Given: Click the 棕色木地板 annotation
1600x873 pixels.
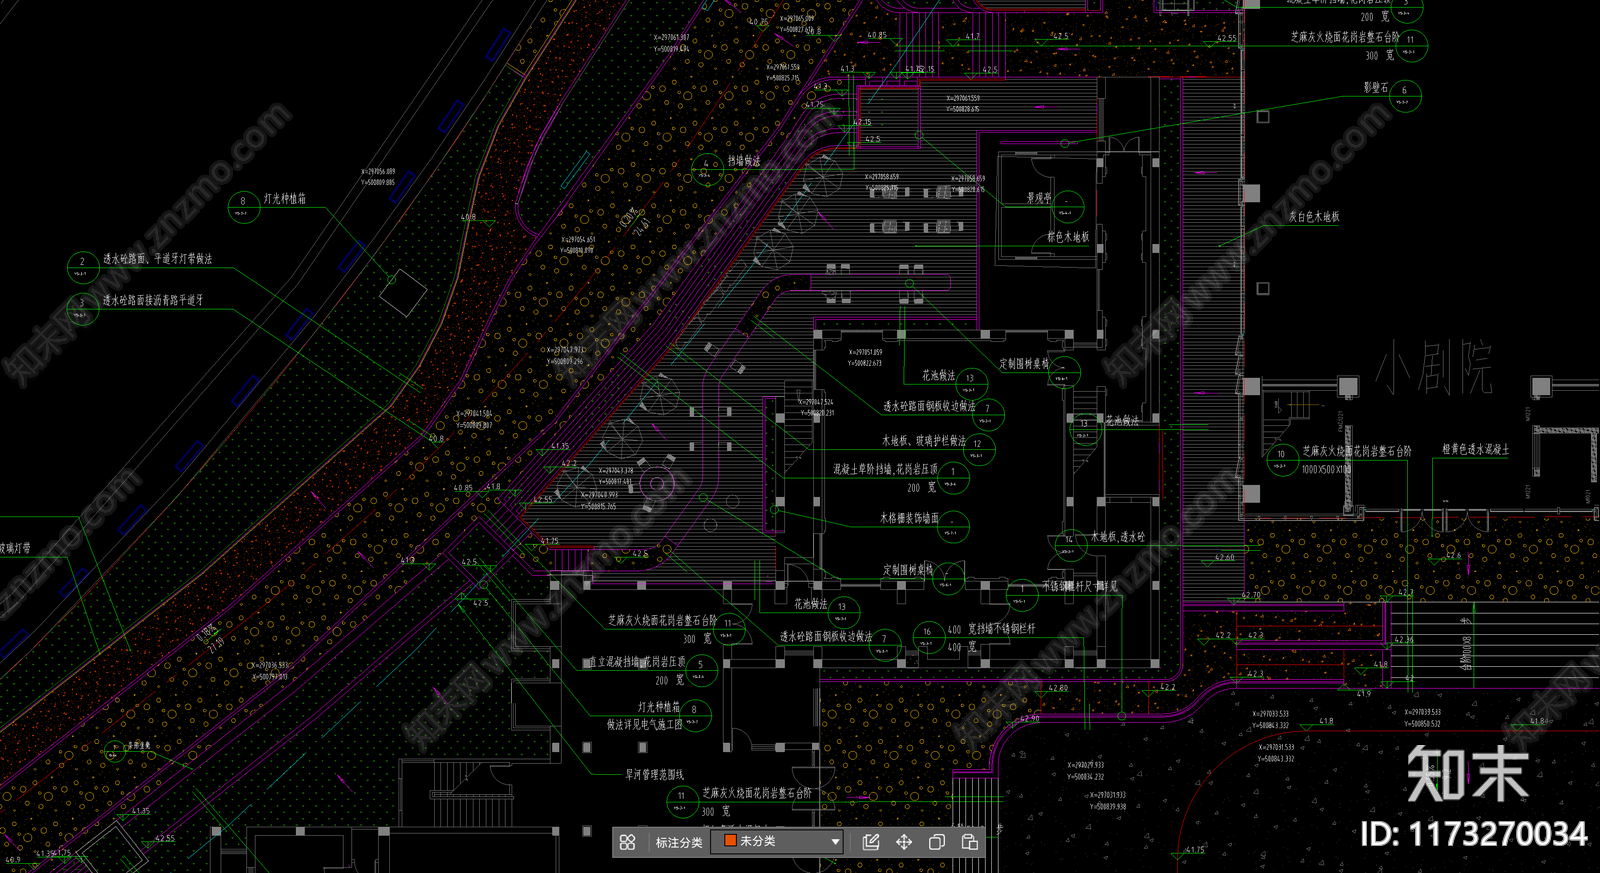Looking at the screenshot, I should point(1068,237).
